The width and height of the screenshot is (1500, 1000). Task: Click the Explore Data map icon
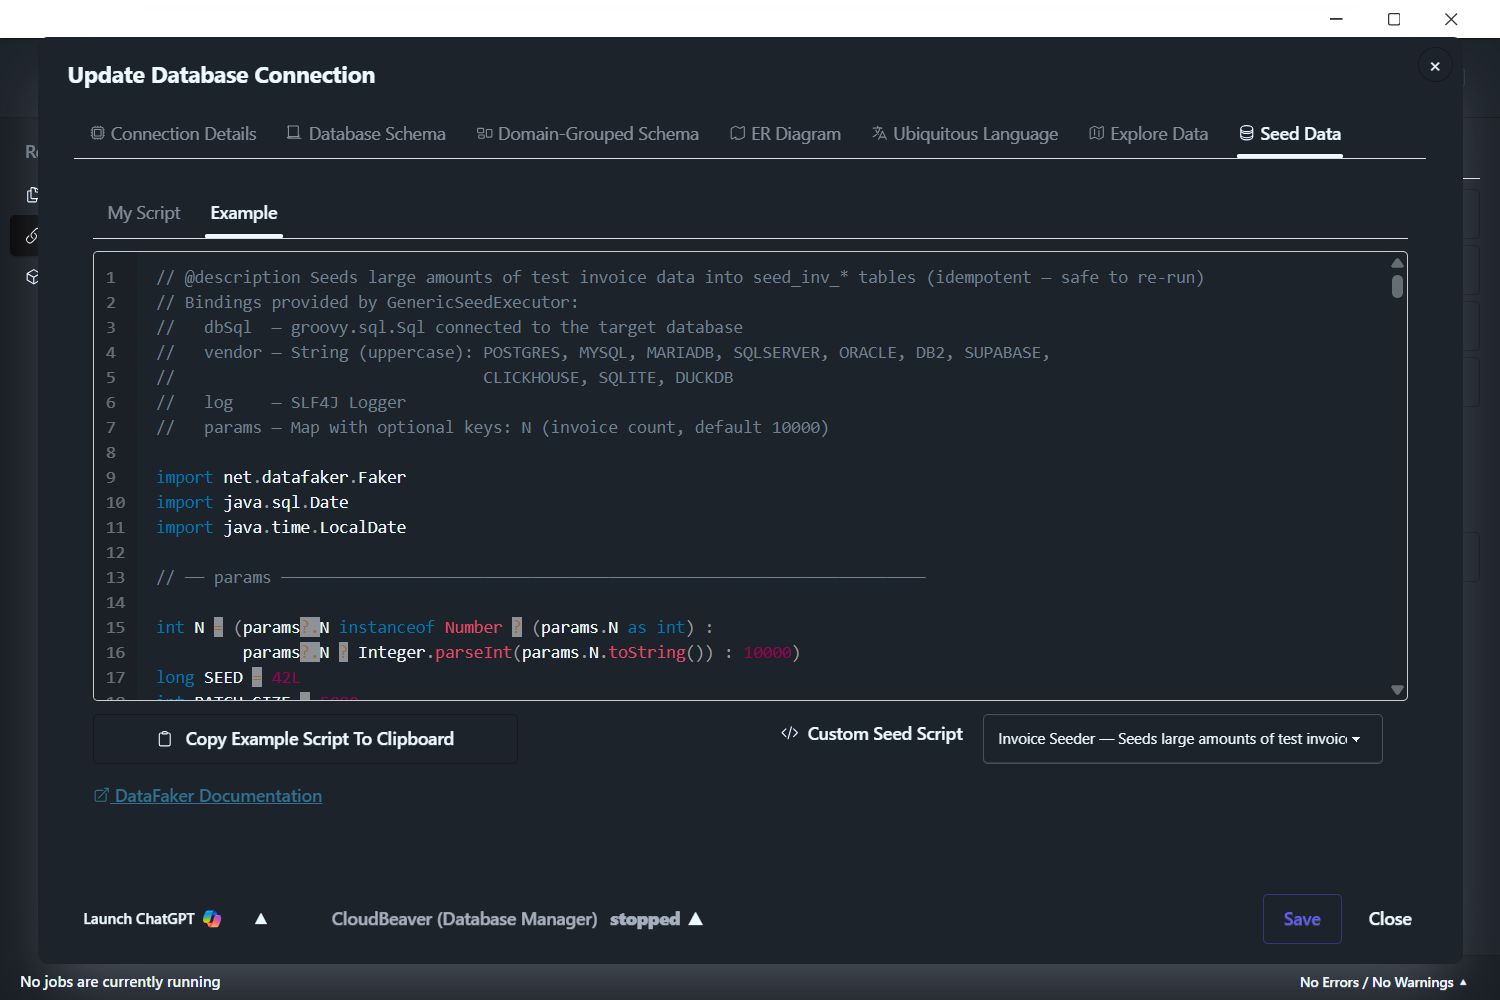pyautogui.click(x=1096, y=133)
